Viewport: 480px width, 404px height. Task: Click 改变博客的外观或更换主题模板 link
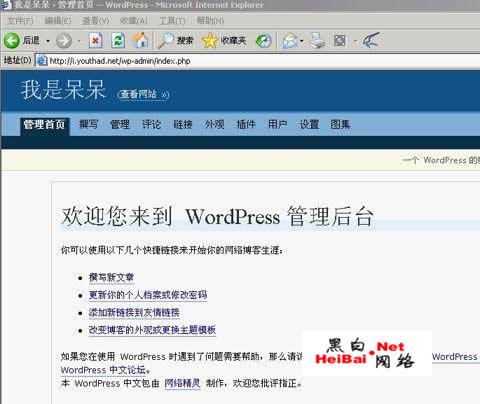point(152,330)
